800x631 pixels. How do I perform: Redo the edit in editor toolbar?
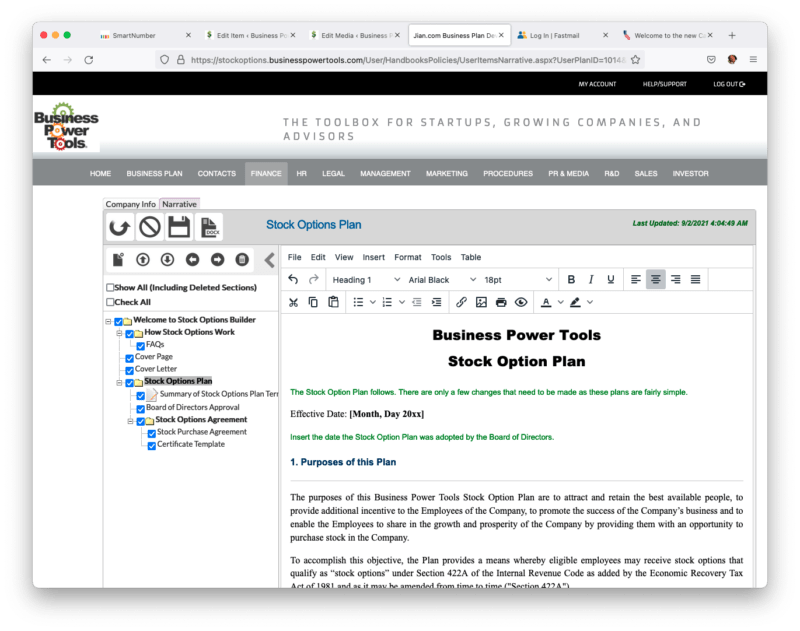coord(313,280)
